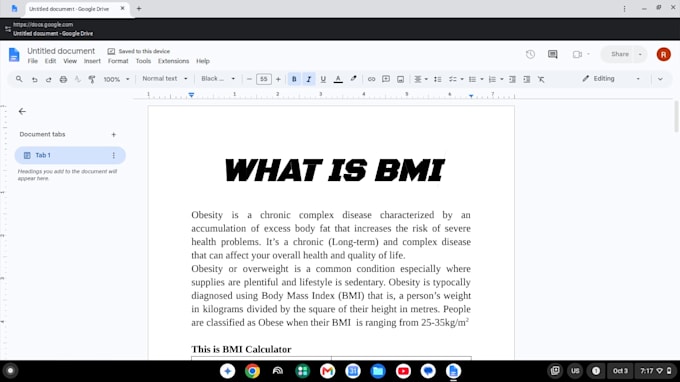
Task: Toggle the checklist format
Action: click(x=452, y=79)
